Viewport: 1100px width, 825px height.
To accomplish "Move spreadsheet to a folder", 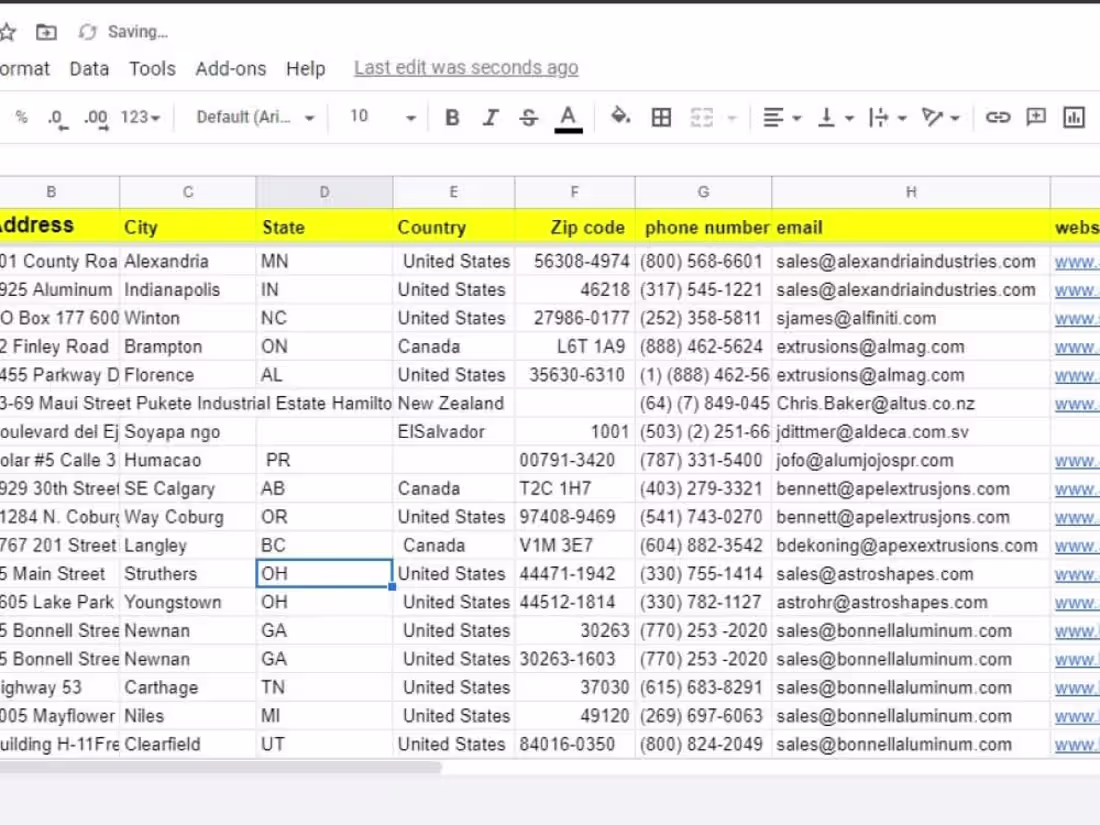I will (44, 31).
